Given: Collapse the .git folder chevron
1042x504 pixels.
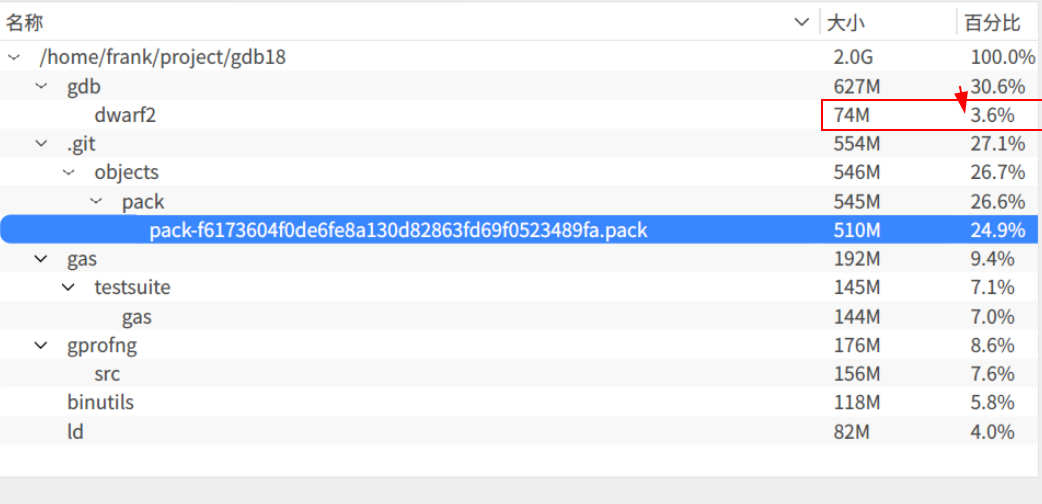Looking at the screenshot, I should (x=41, y=144).
